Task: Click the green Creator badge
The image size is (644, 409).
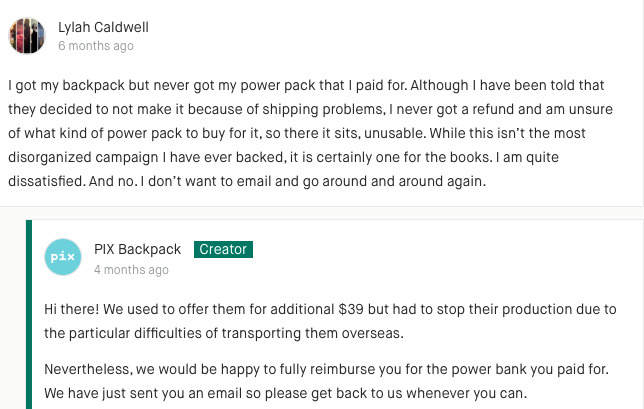Action: 224,250
